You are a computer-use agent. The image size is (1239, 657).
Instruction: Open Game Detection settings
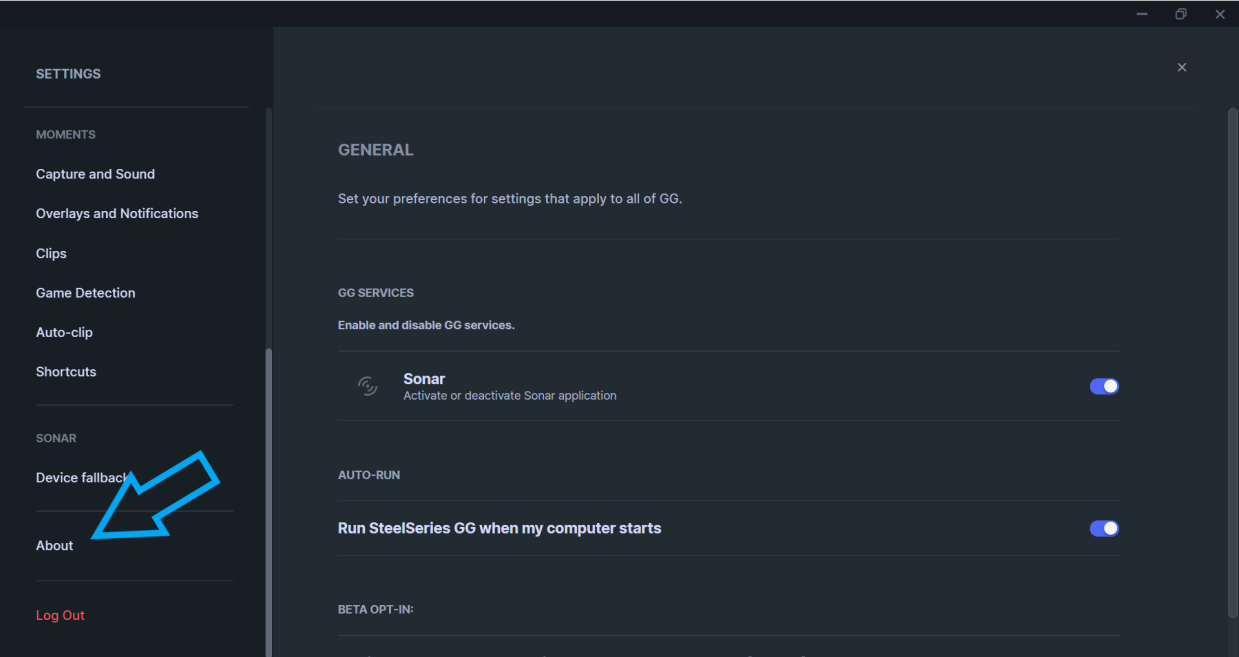[85, 293]
